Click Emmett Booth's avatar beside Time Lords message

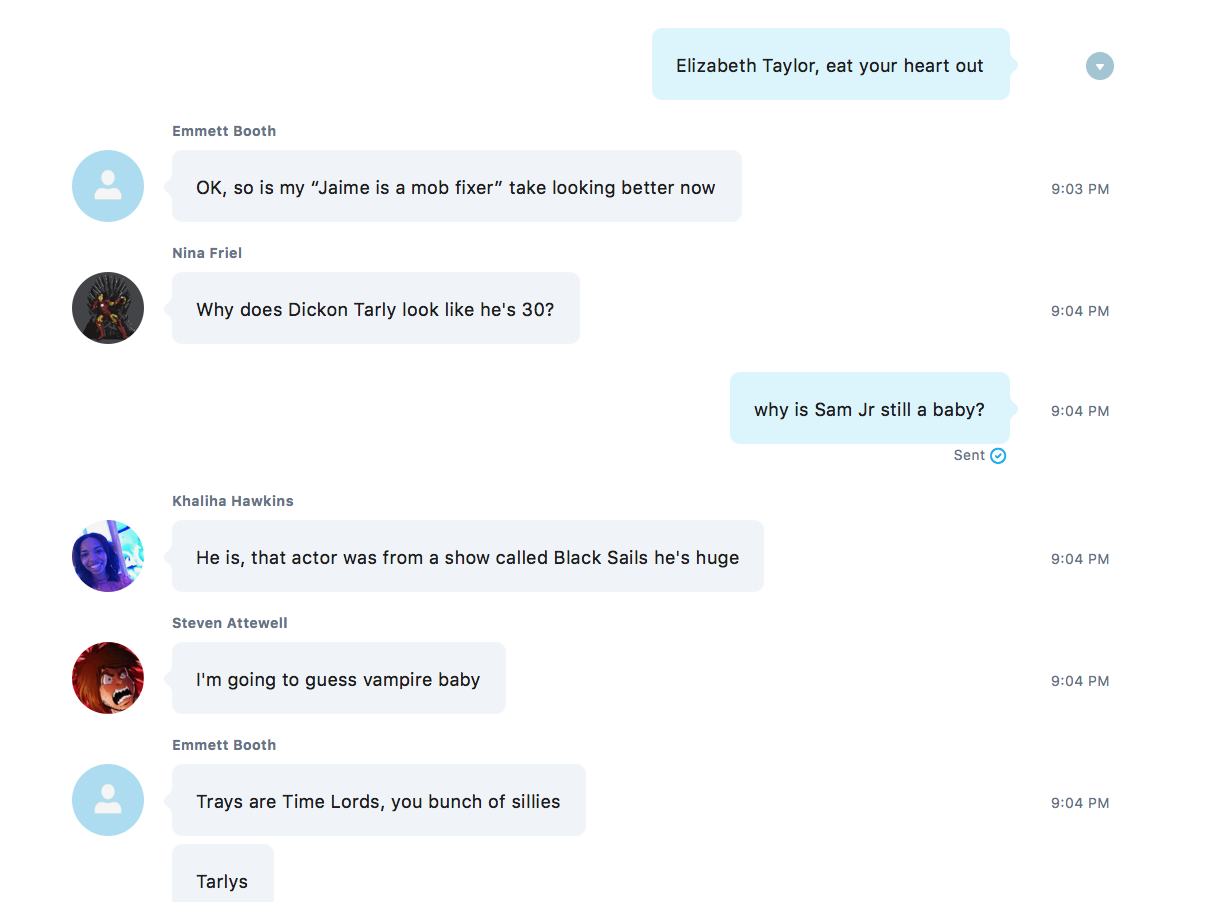[x=108, y=800]
